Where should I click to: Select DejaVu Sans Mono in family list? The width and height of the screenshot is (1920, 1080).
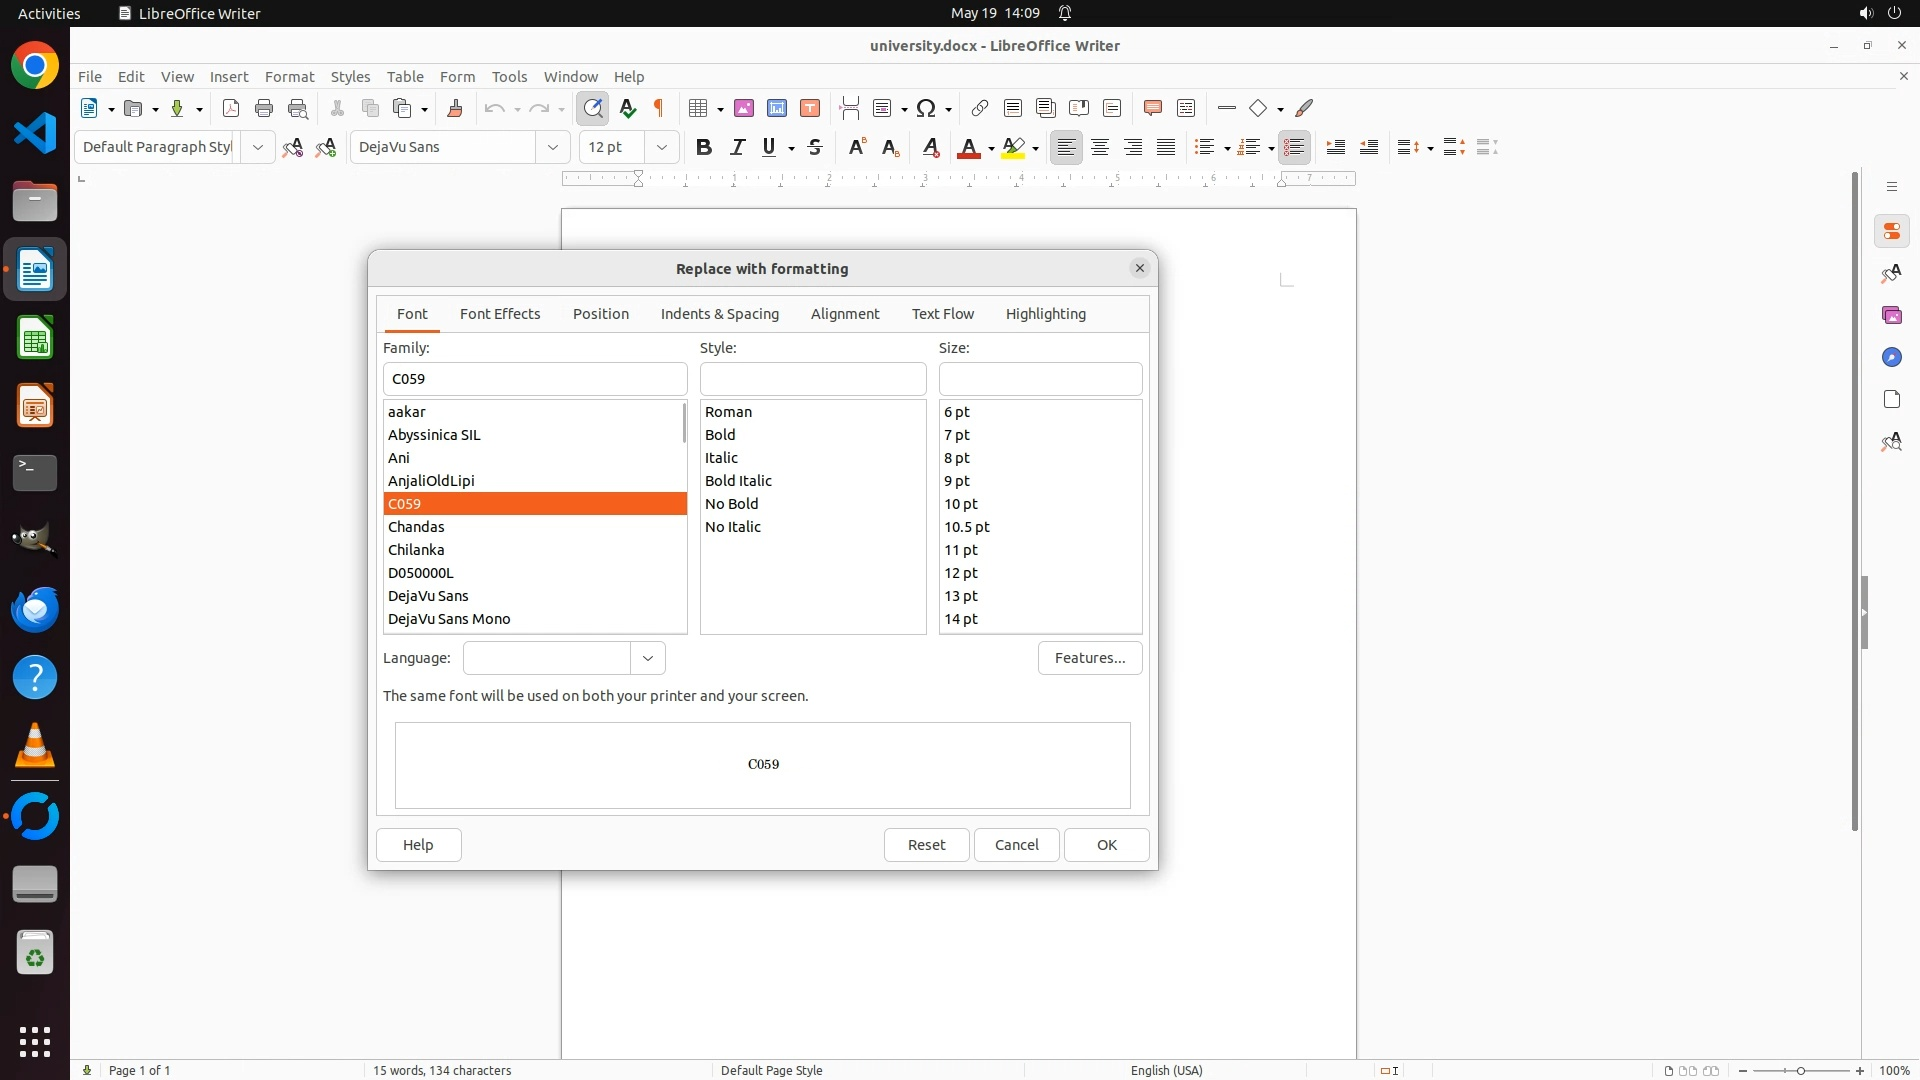point(449,619)
